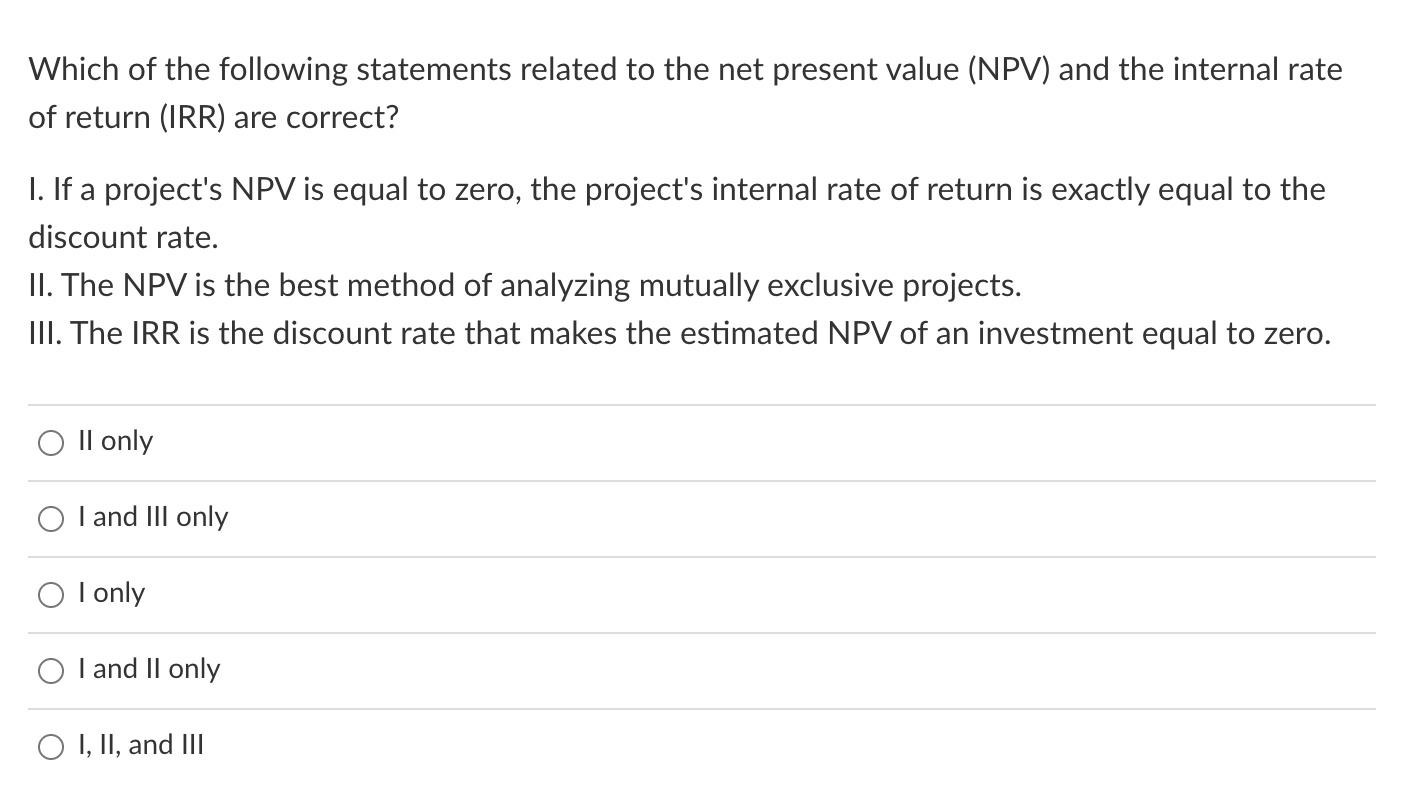Pick the "I only" radio button
Image resolution: width=1408 pixels, height=806 pixels.
click(x=51, y=595)
